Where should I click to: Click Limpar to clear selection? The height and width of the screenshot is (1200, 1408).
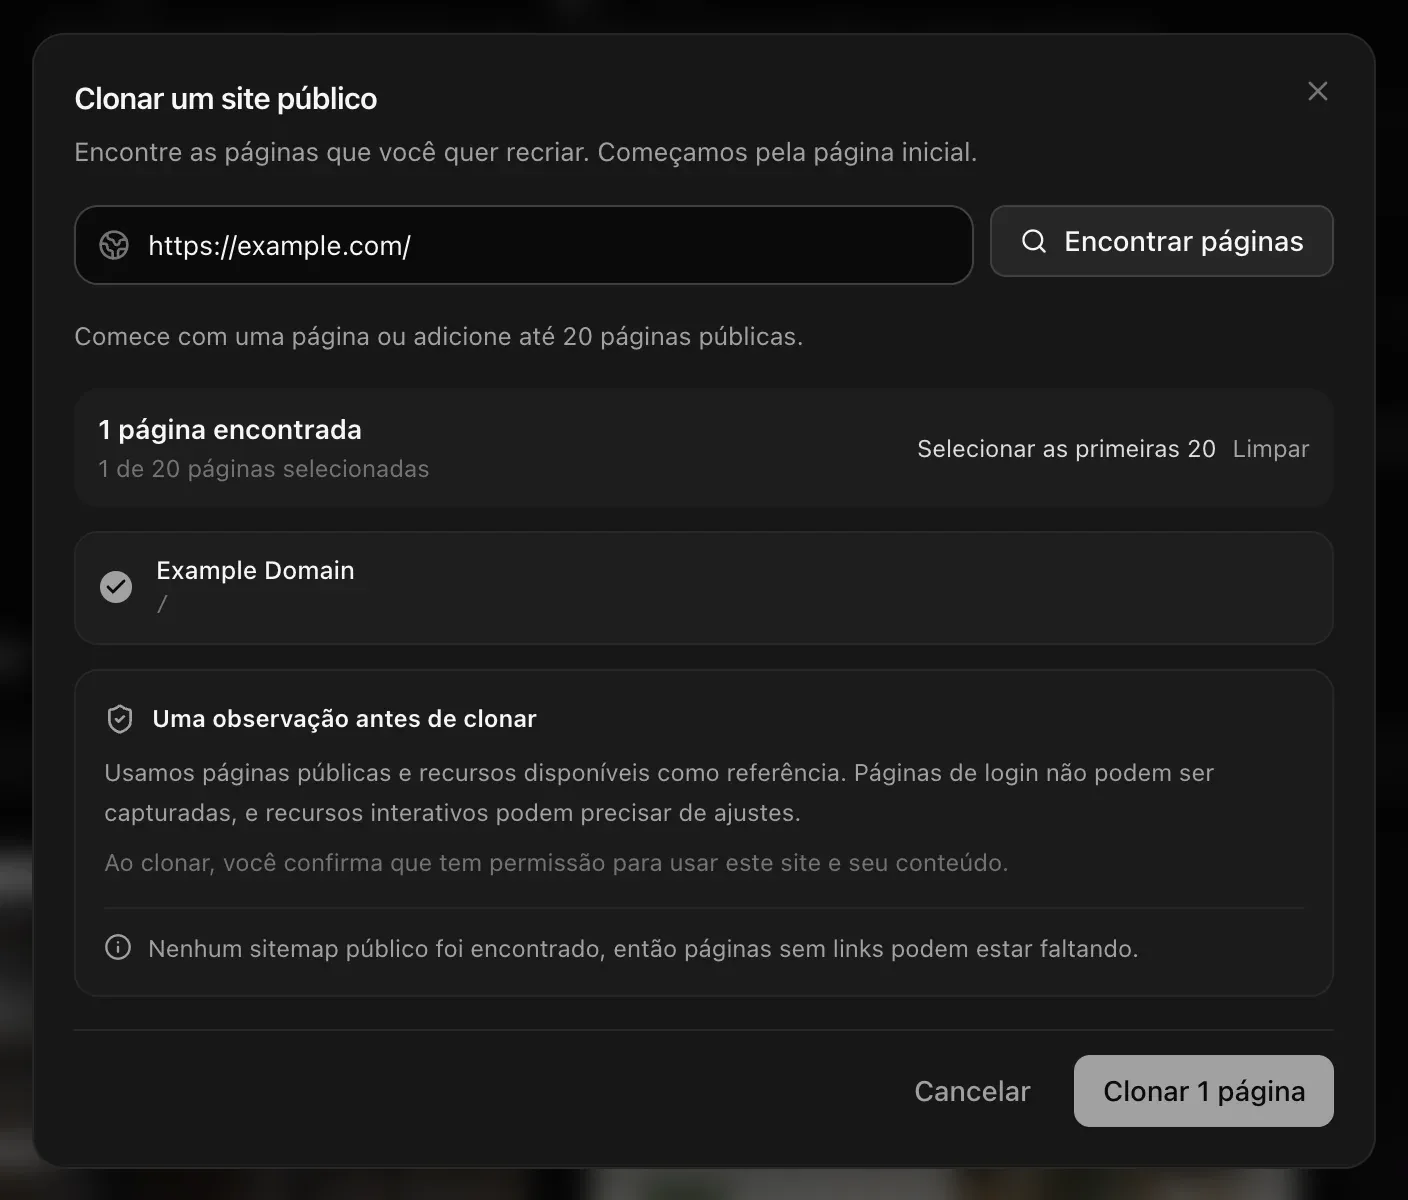pyautogui.click(x=1270, y=449)
